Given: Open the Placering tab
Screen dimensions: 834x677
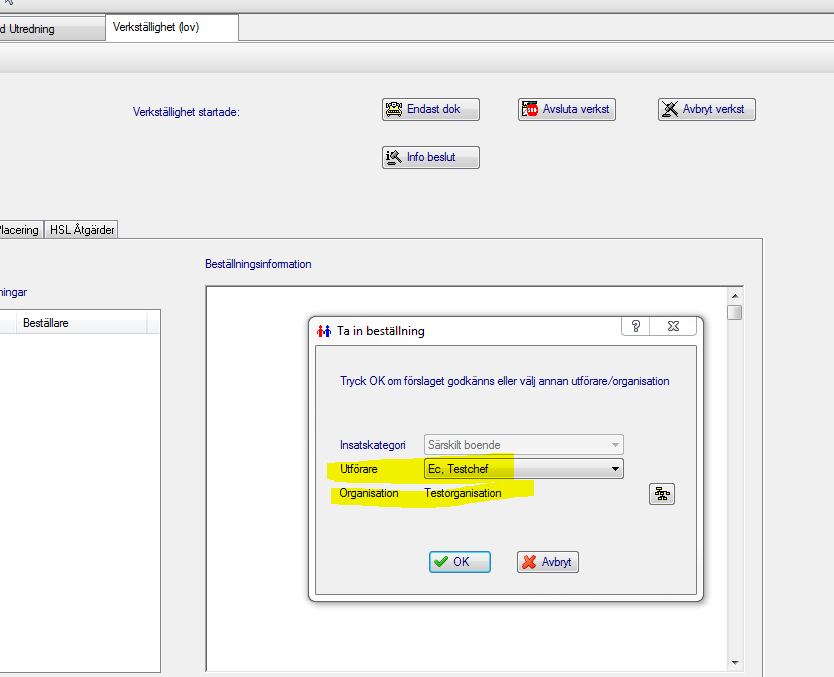Looking at the screenshot, I should click(20, 230).
